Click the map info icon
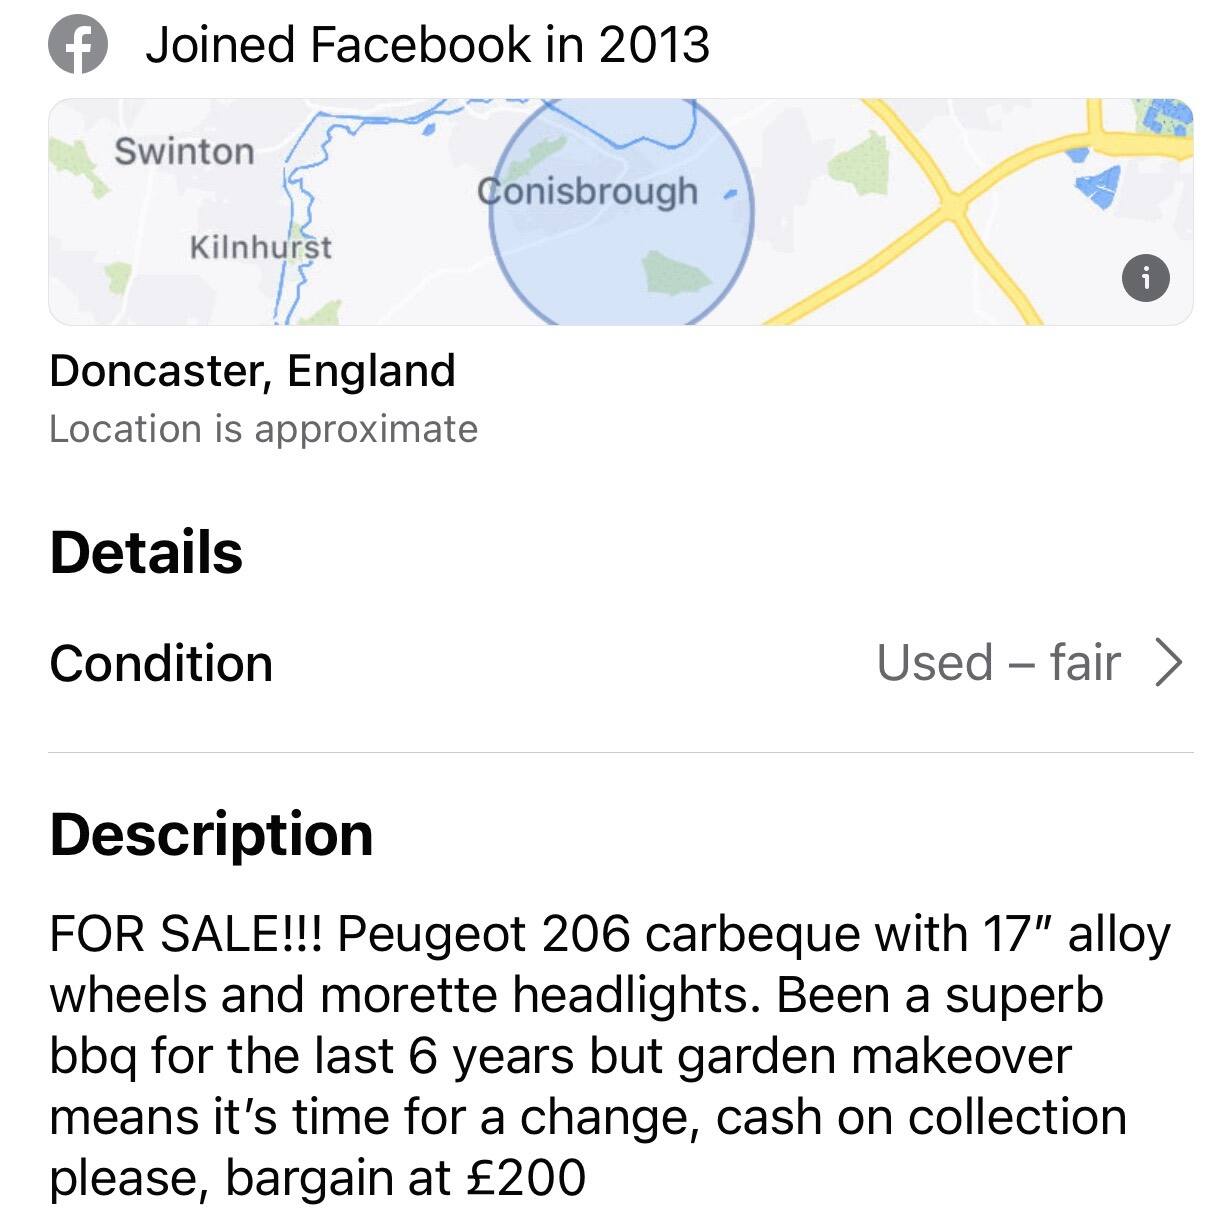1231x1209 pixels. (x=1146, y=278)
